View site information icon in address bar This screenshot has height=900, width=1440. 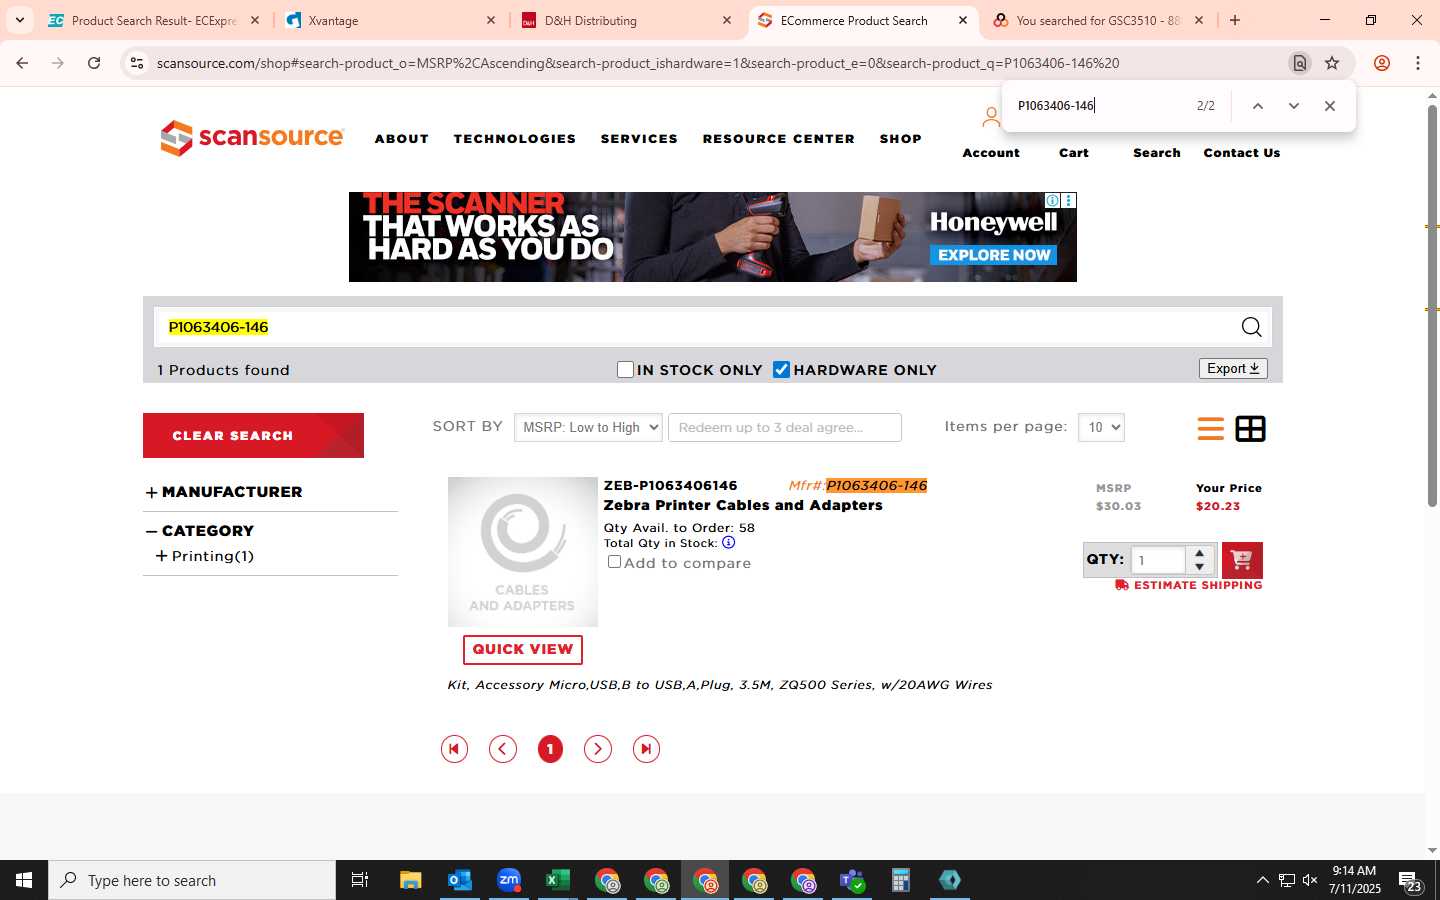137,63
